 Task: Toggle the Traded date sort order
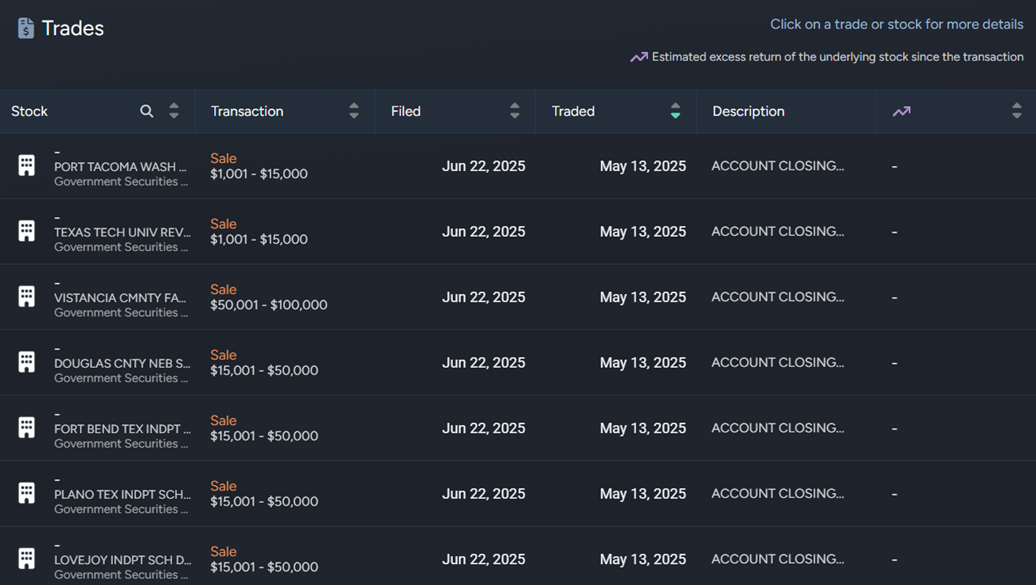point(676,111)
